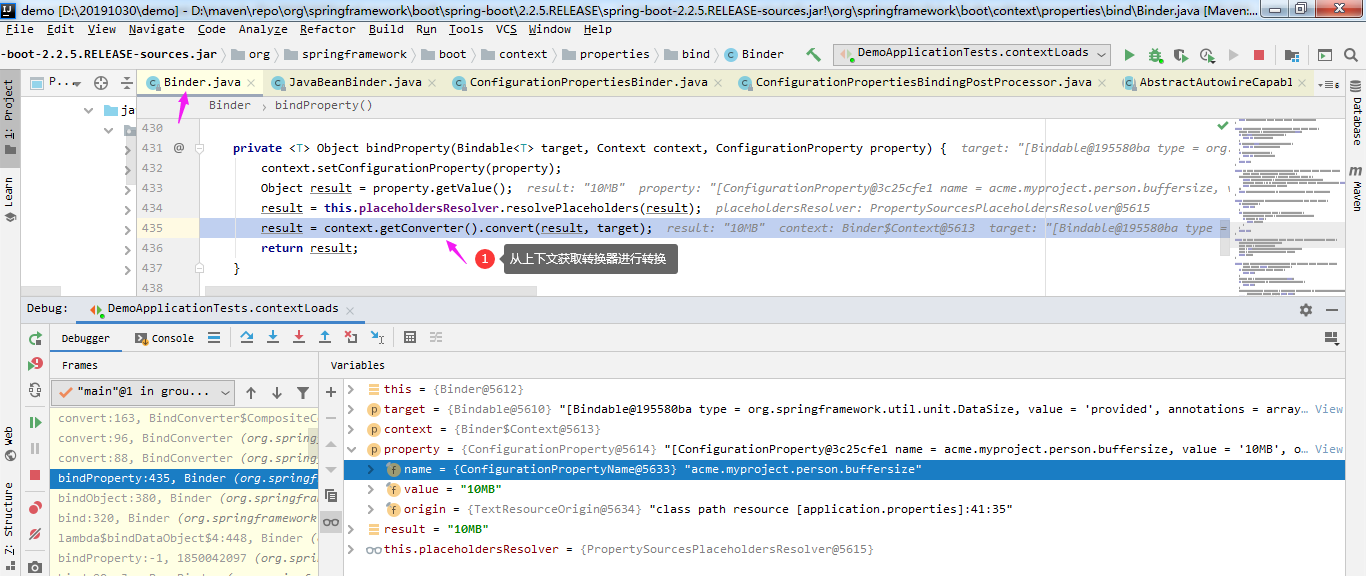The width and height of the screenshot is (1366, 576).
Task: Collapse the 'property' variable node
Action: (x=351, y=449)
